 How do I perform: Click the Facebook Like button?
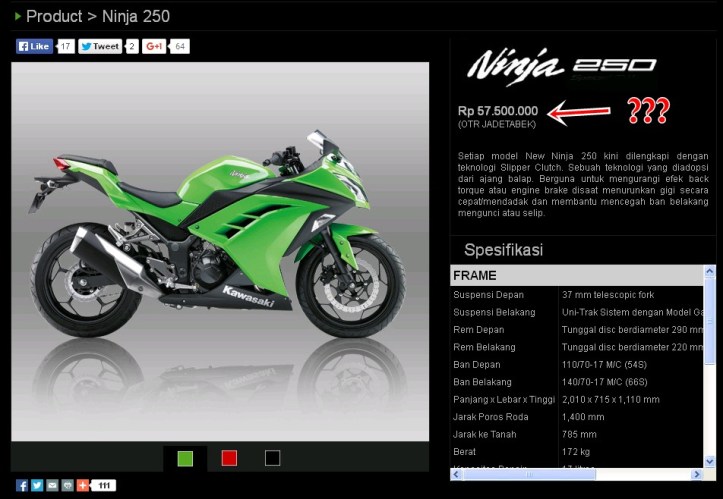[34, 46]
